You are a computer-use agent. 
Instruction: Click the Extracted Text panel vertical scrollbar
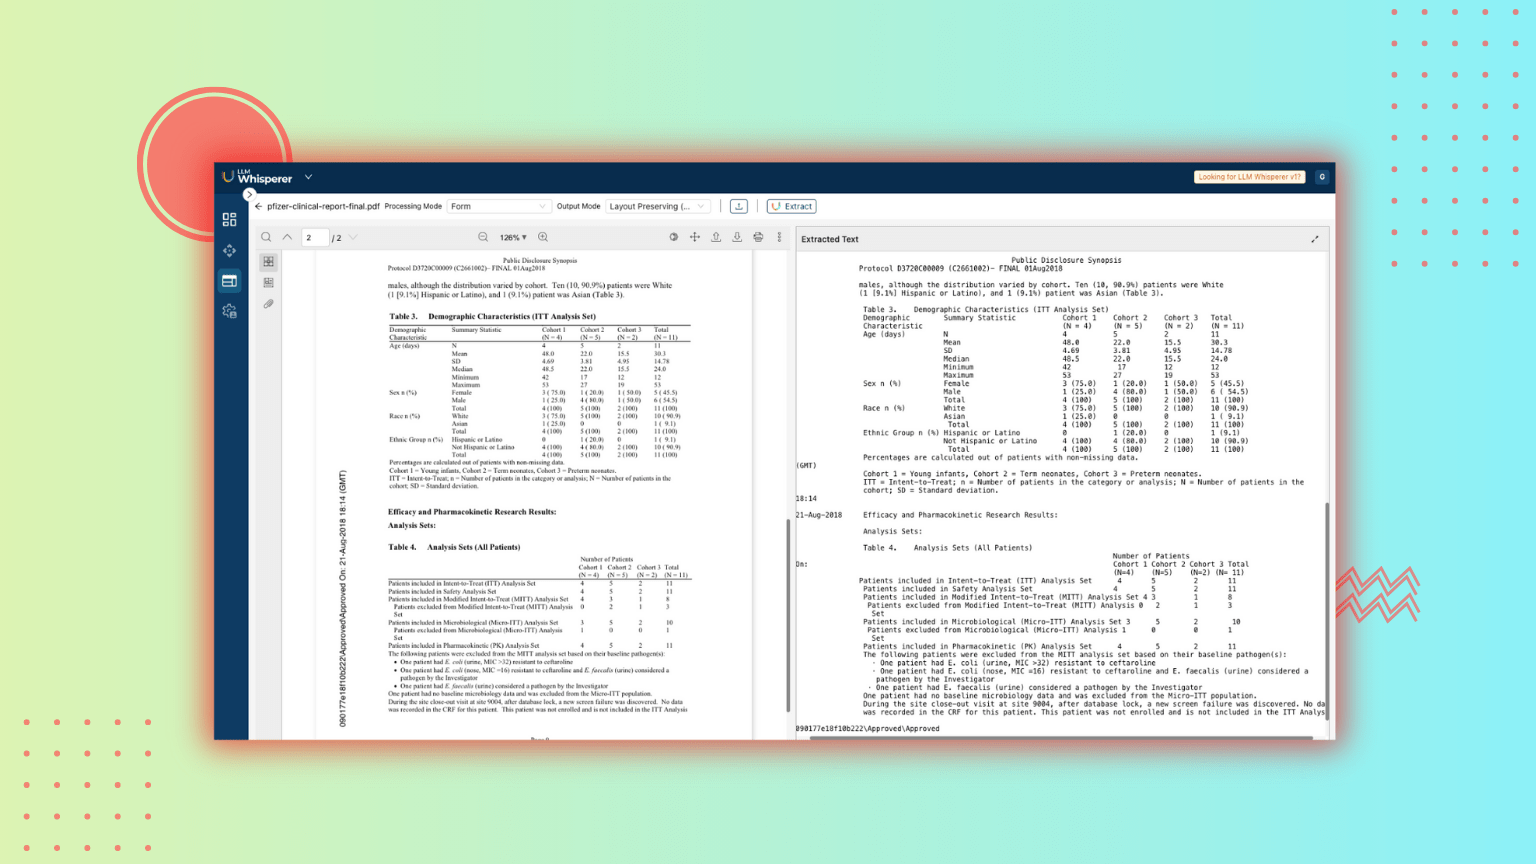(x=1327, y=610)
